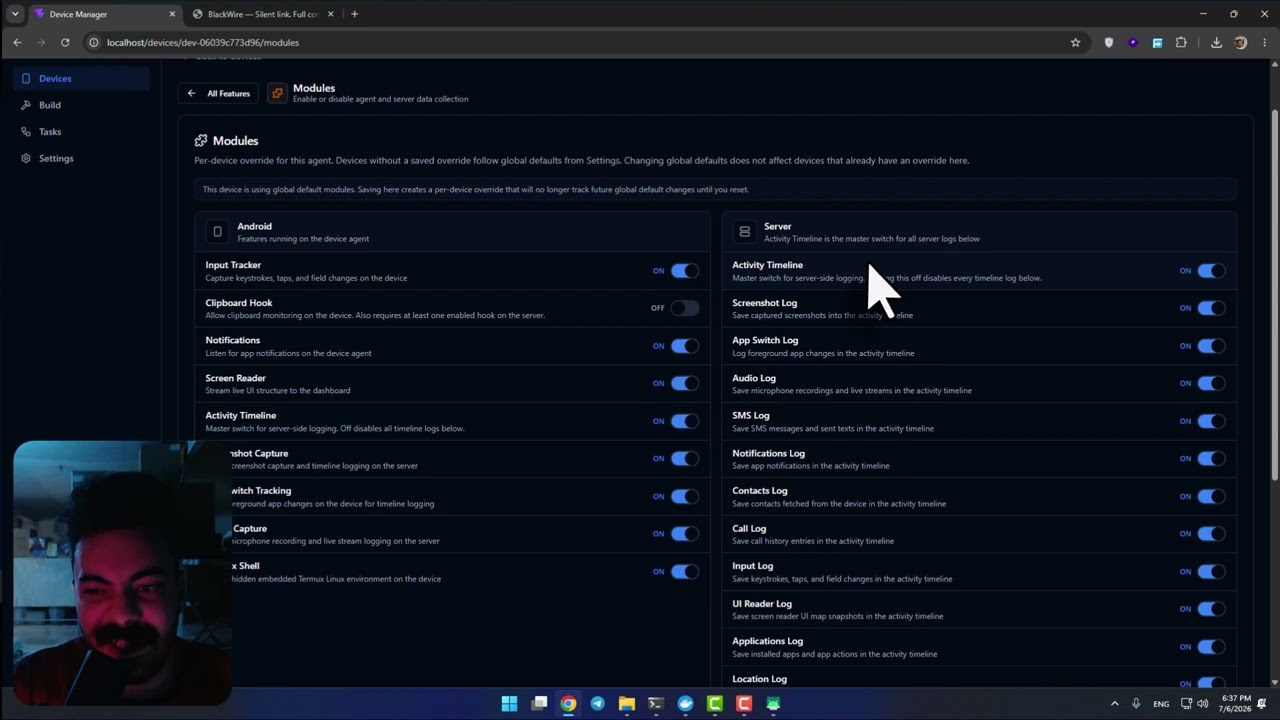
Task: Toggle the Contacts Log switch
Action: tap(1211, 496)
